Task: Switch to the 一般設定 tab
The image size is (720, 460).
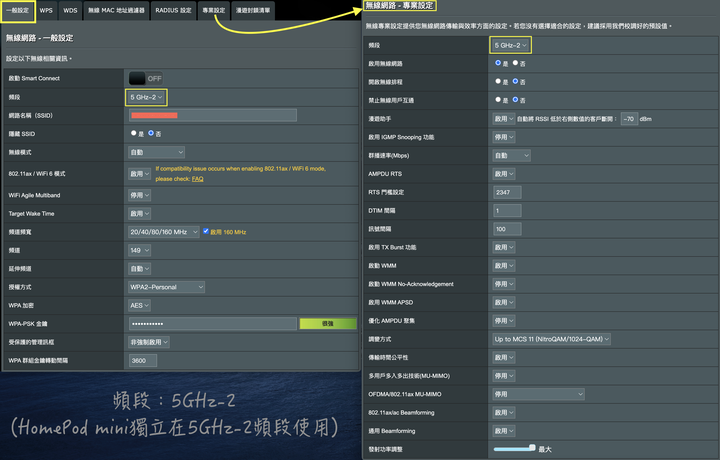Action: pos(17,11)
